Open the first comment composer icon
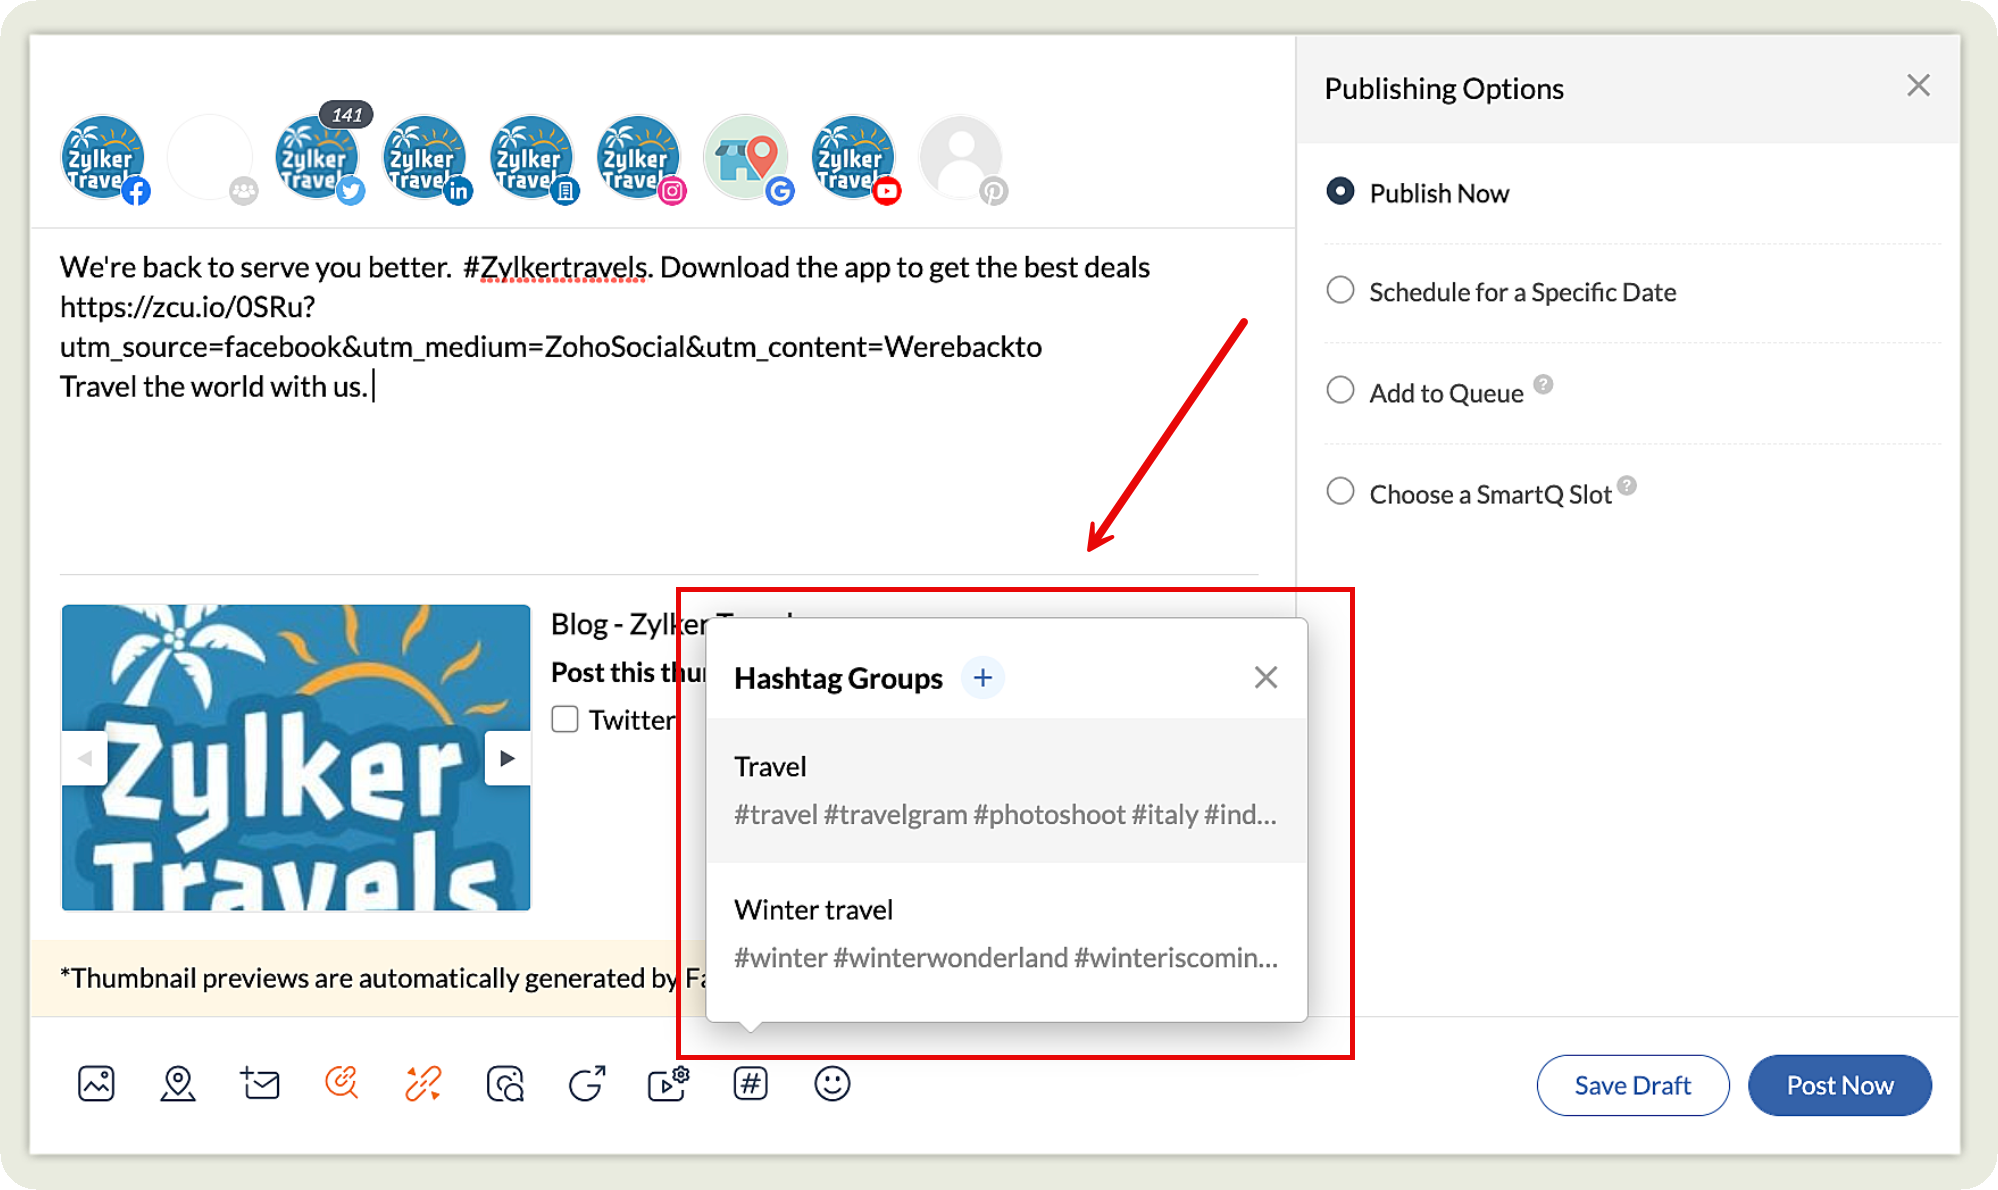The height and width of the screenshot is (1190, 1998). (259, 1083)
